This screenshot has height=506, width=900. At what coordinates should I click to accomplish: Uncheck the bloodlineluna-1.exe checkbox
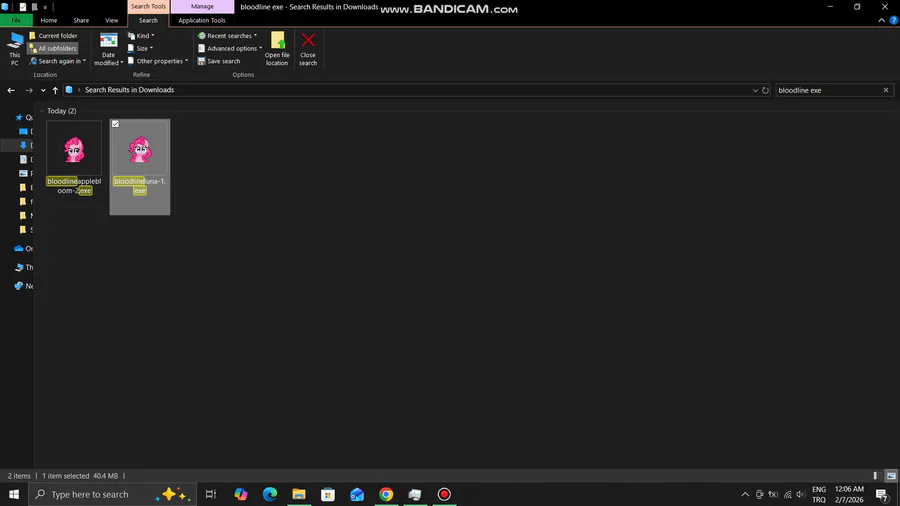click(115, 124)
